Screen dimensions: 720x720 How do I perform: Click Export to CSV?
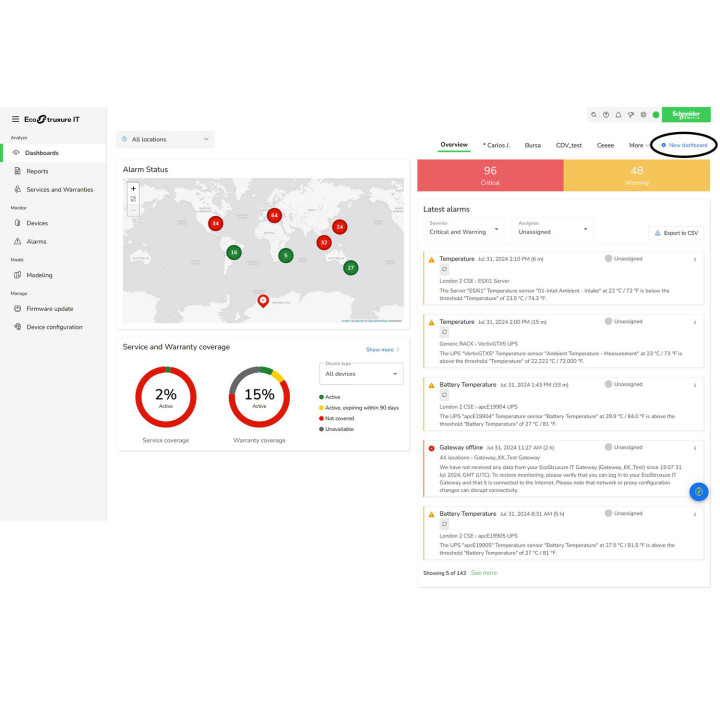pos(676,233)
